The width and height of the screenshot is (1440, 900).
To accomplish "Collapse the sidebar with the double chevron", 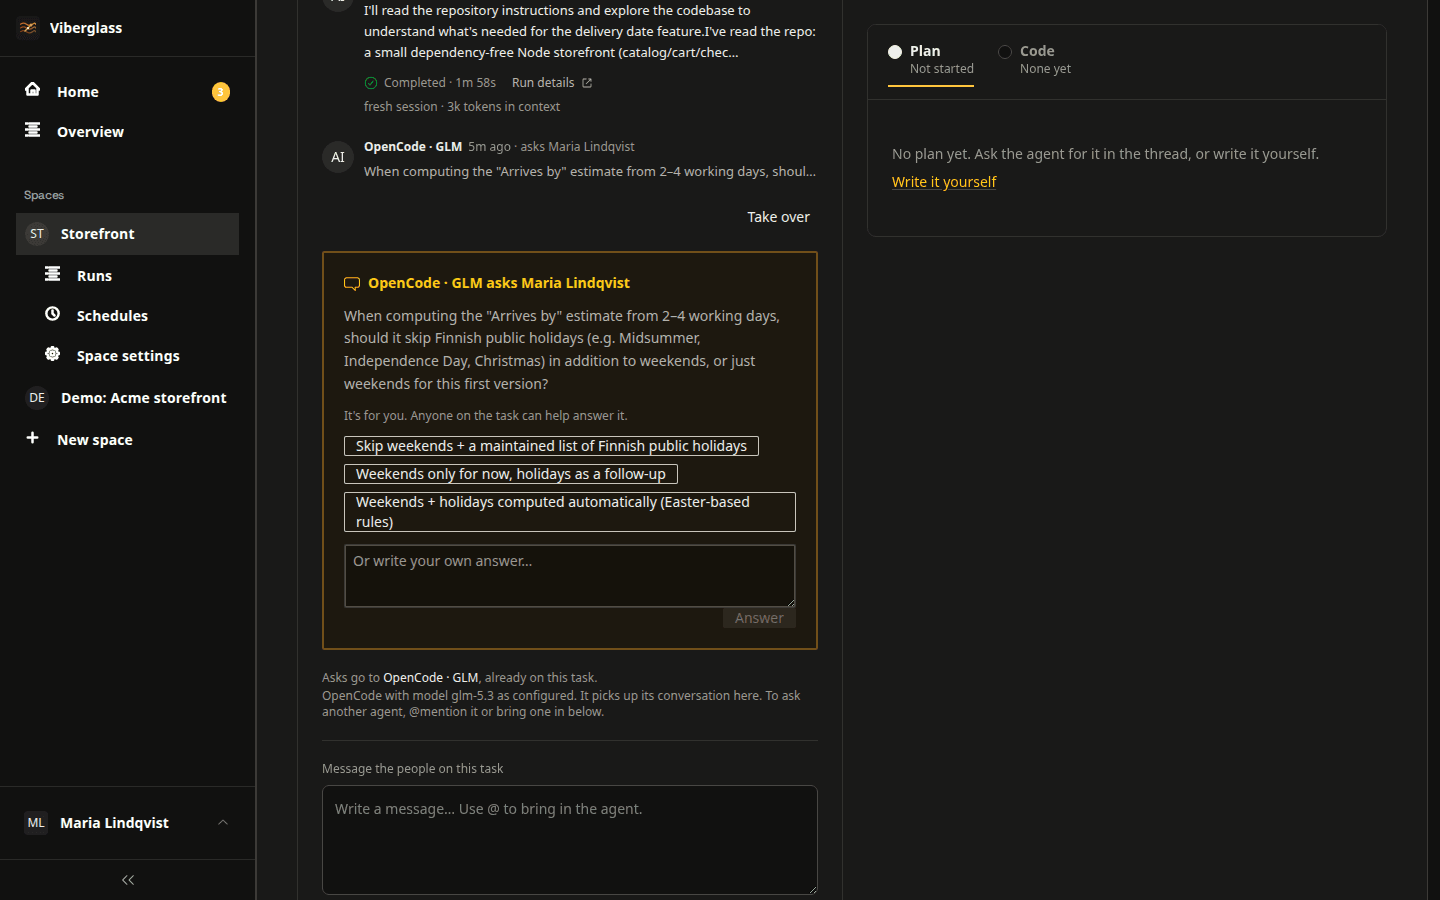I will 128,880.
